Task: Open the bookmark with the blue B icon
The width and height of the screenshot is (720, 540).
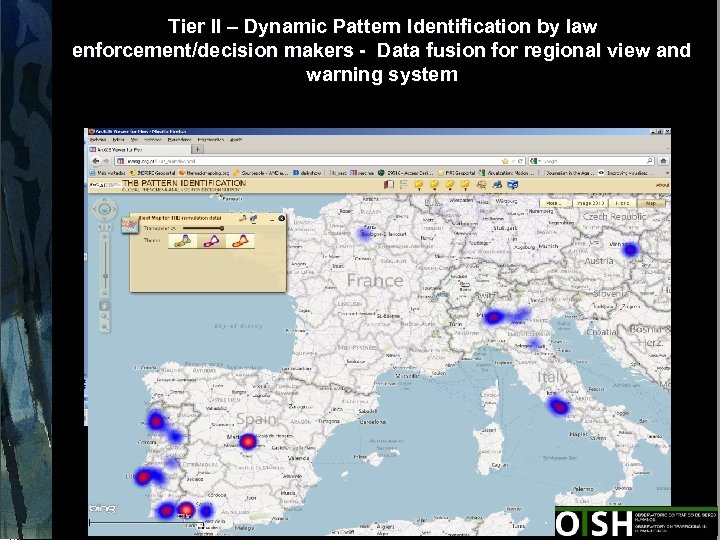Action: pyautogui.click(x=306, y=173)
